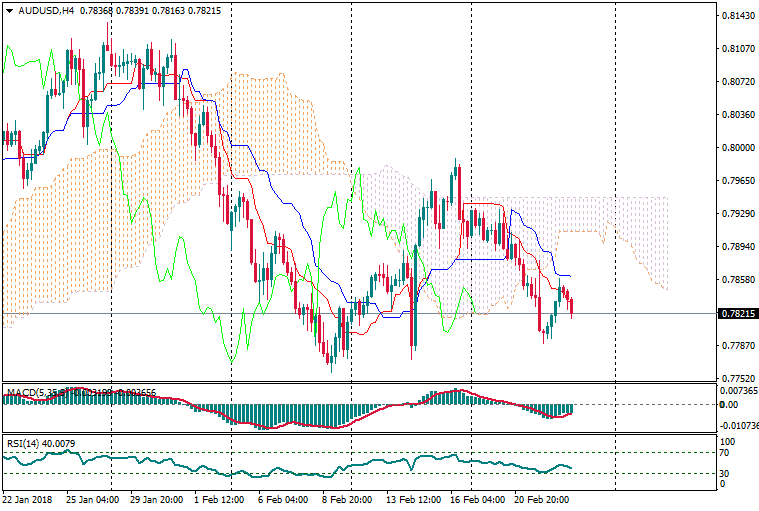Select the current price tag 0.78215
The width and height of the screenshot is (759, 511).
[737, 313]
